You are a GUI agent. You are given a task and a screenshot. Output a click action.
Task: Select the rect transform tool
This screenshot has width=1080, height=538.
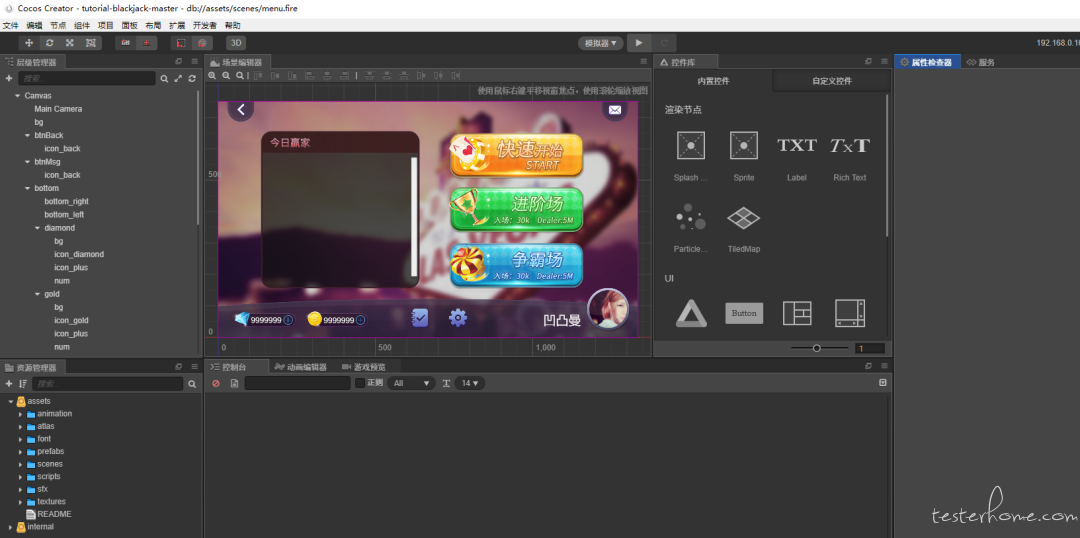pos(90,43)
